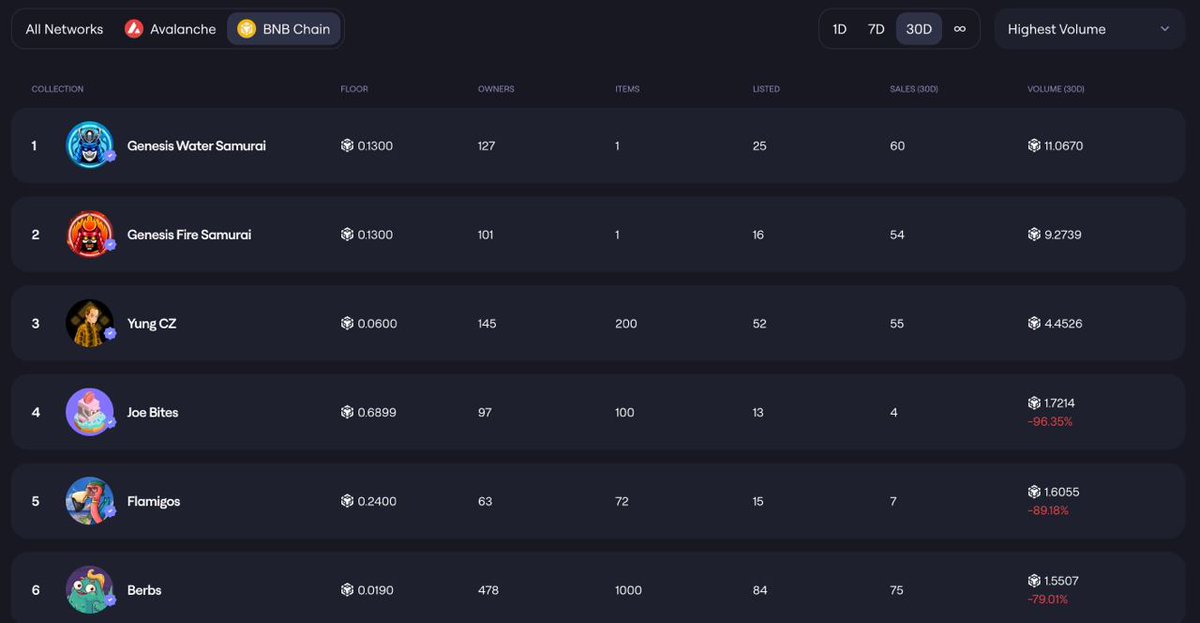Click BNB icon beside volume 4.4526
This screenshot has height=623, width=1200.
pyautogui.click(x=1034, y=323)
